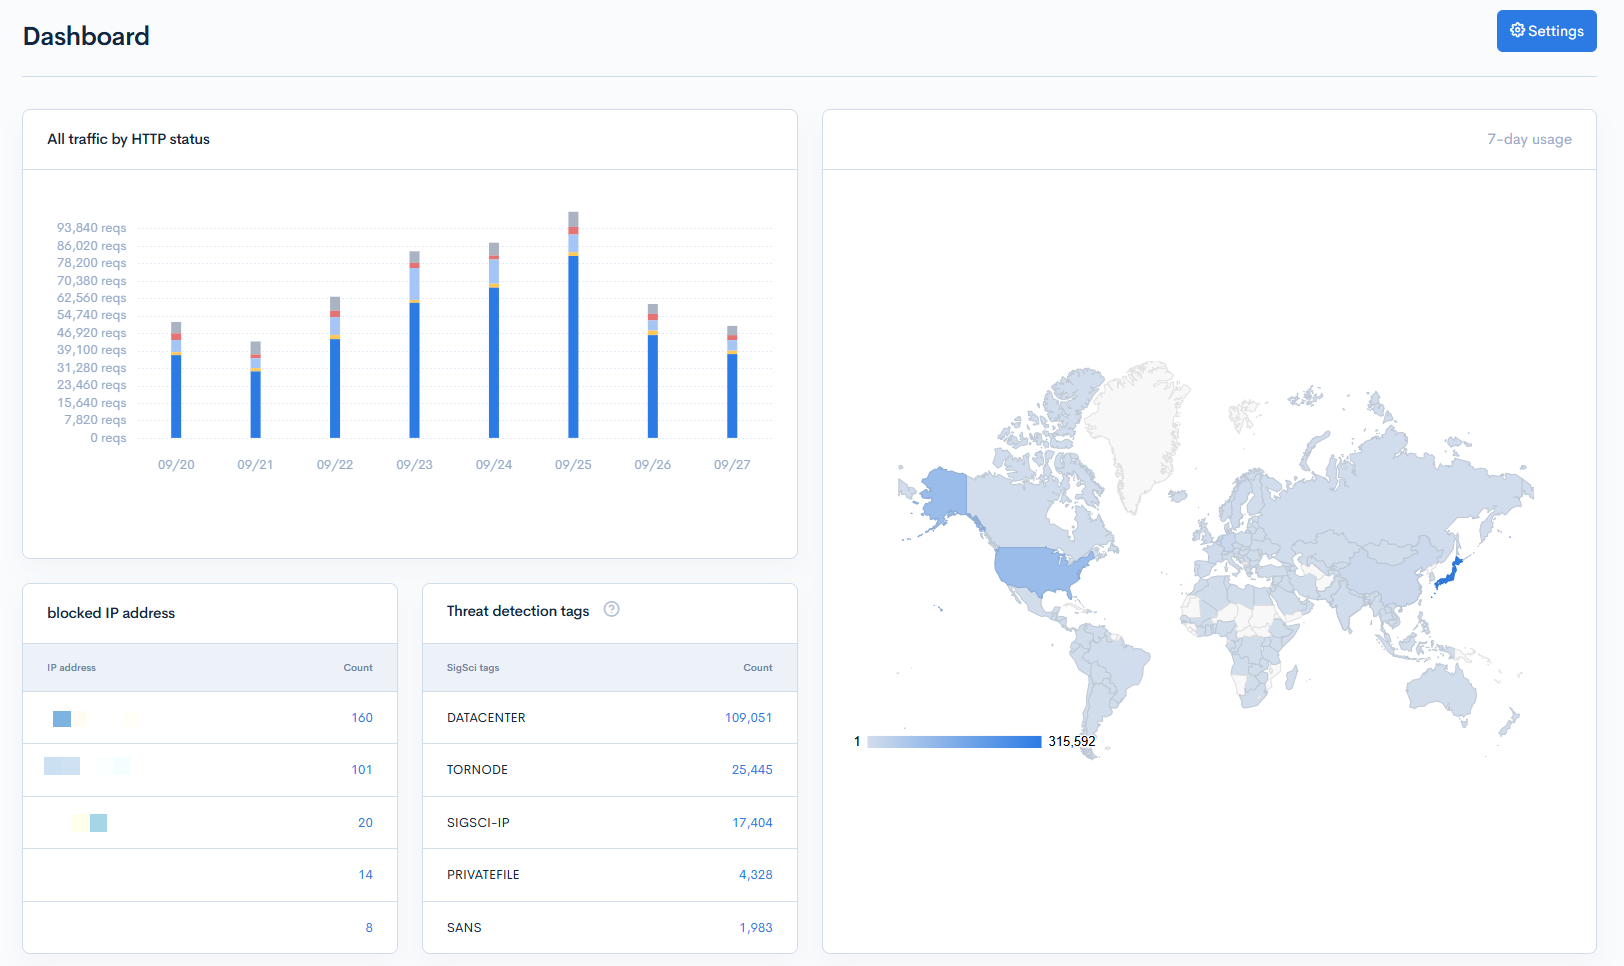Click Count header in Threat detection table
This screenshot has height=966, width=1624.
(758, 668)
